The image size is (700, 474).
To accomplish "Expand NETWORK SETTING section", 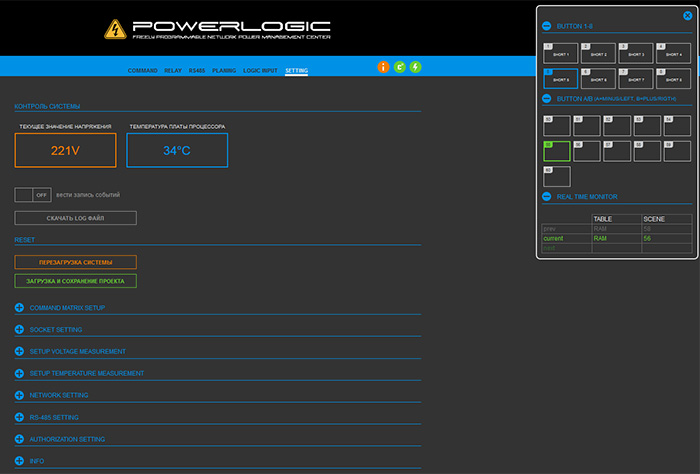I will click(19, 395).
